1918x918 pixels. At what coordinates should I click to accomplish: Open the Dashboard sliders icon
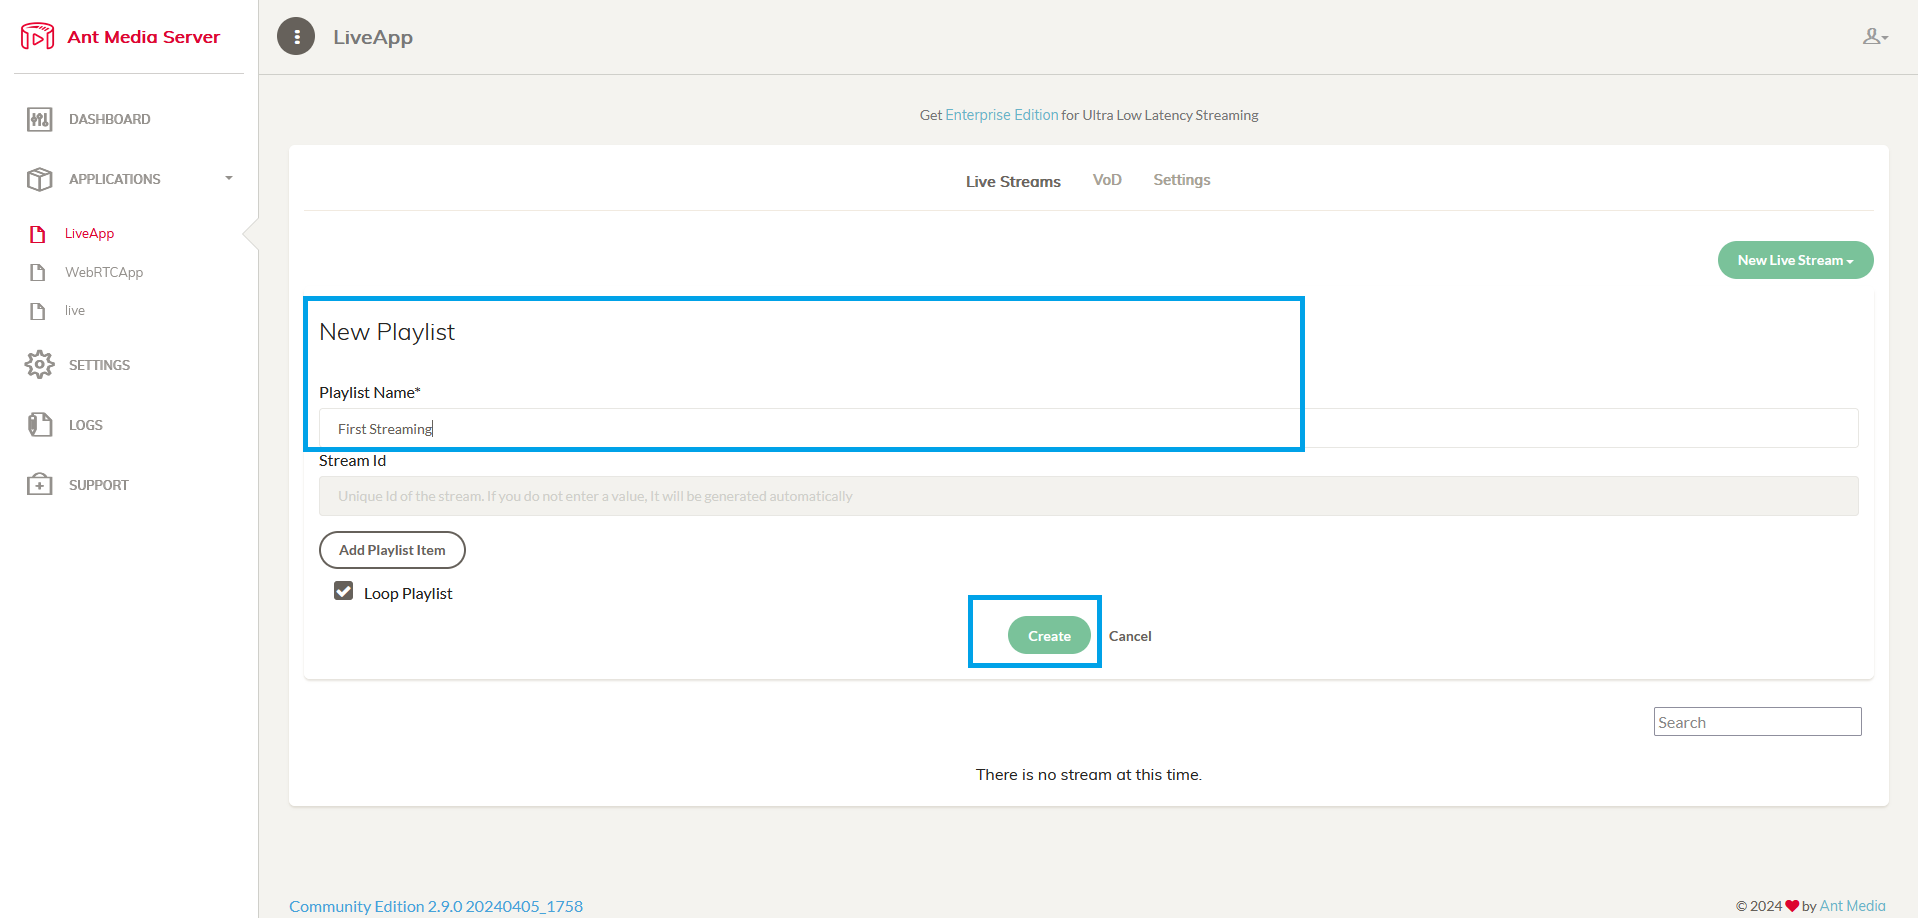(x=39, y=119)
